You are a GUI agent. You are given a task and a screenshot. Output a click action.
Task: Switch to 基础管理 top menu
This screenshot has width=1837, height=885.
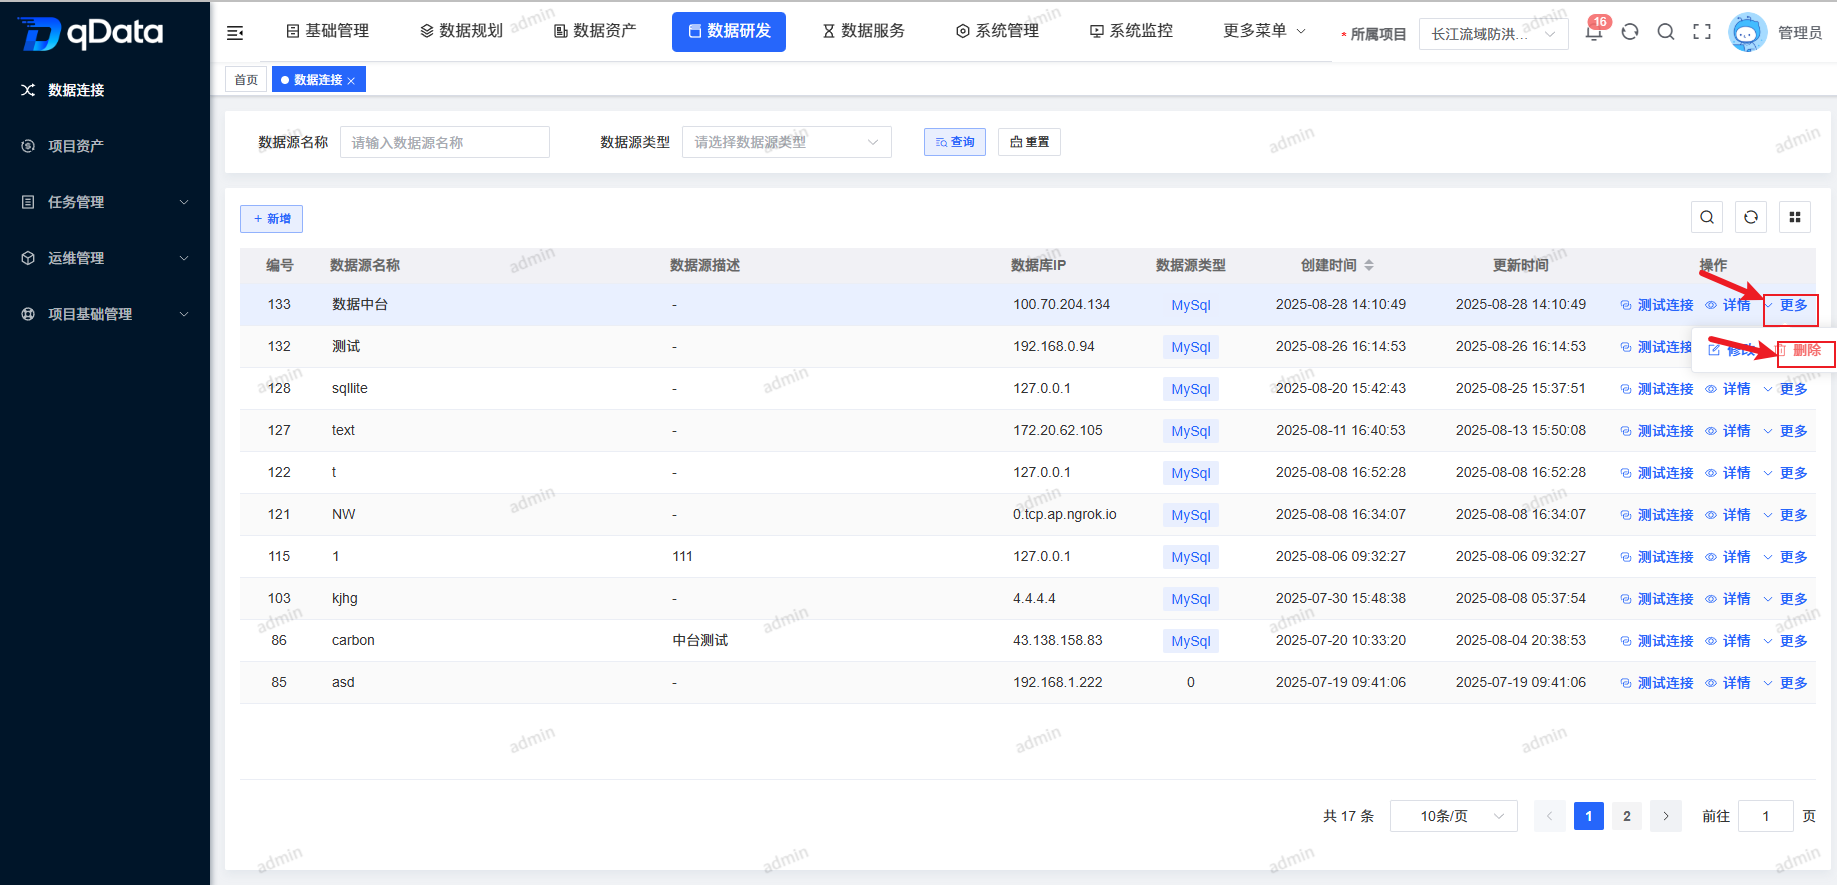pos(328,31)
